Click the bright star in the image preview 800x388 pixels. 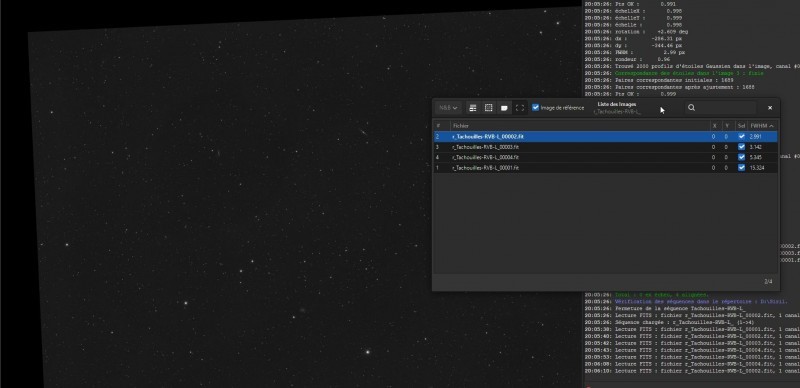(x=367, y=352)
